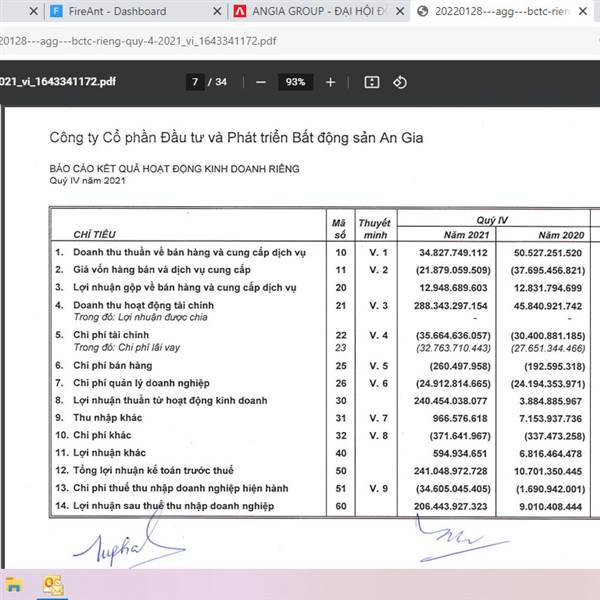
Task: Rotate the PDF with rotate icon
Action: click(x=400, y=82)
